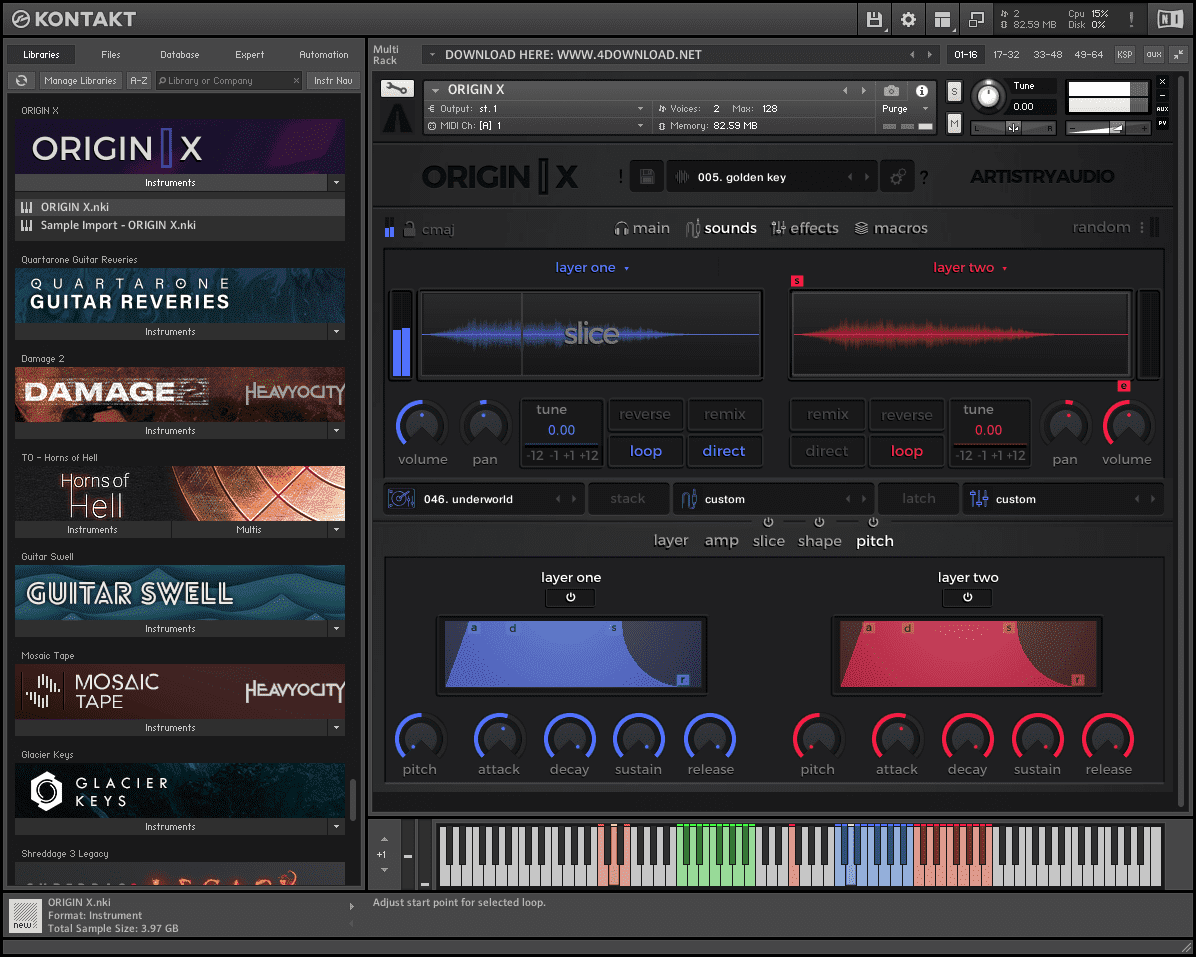1196x957 pixels.
Task: Click the random options dots icon
Action: coord(1142,227)
